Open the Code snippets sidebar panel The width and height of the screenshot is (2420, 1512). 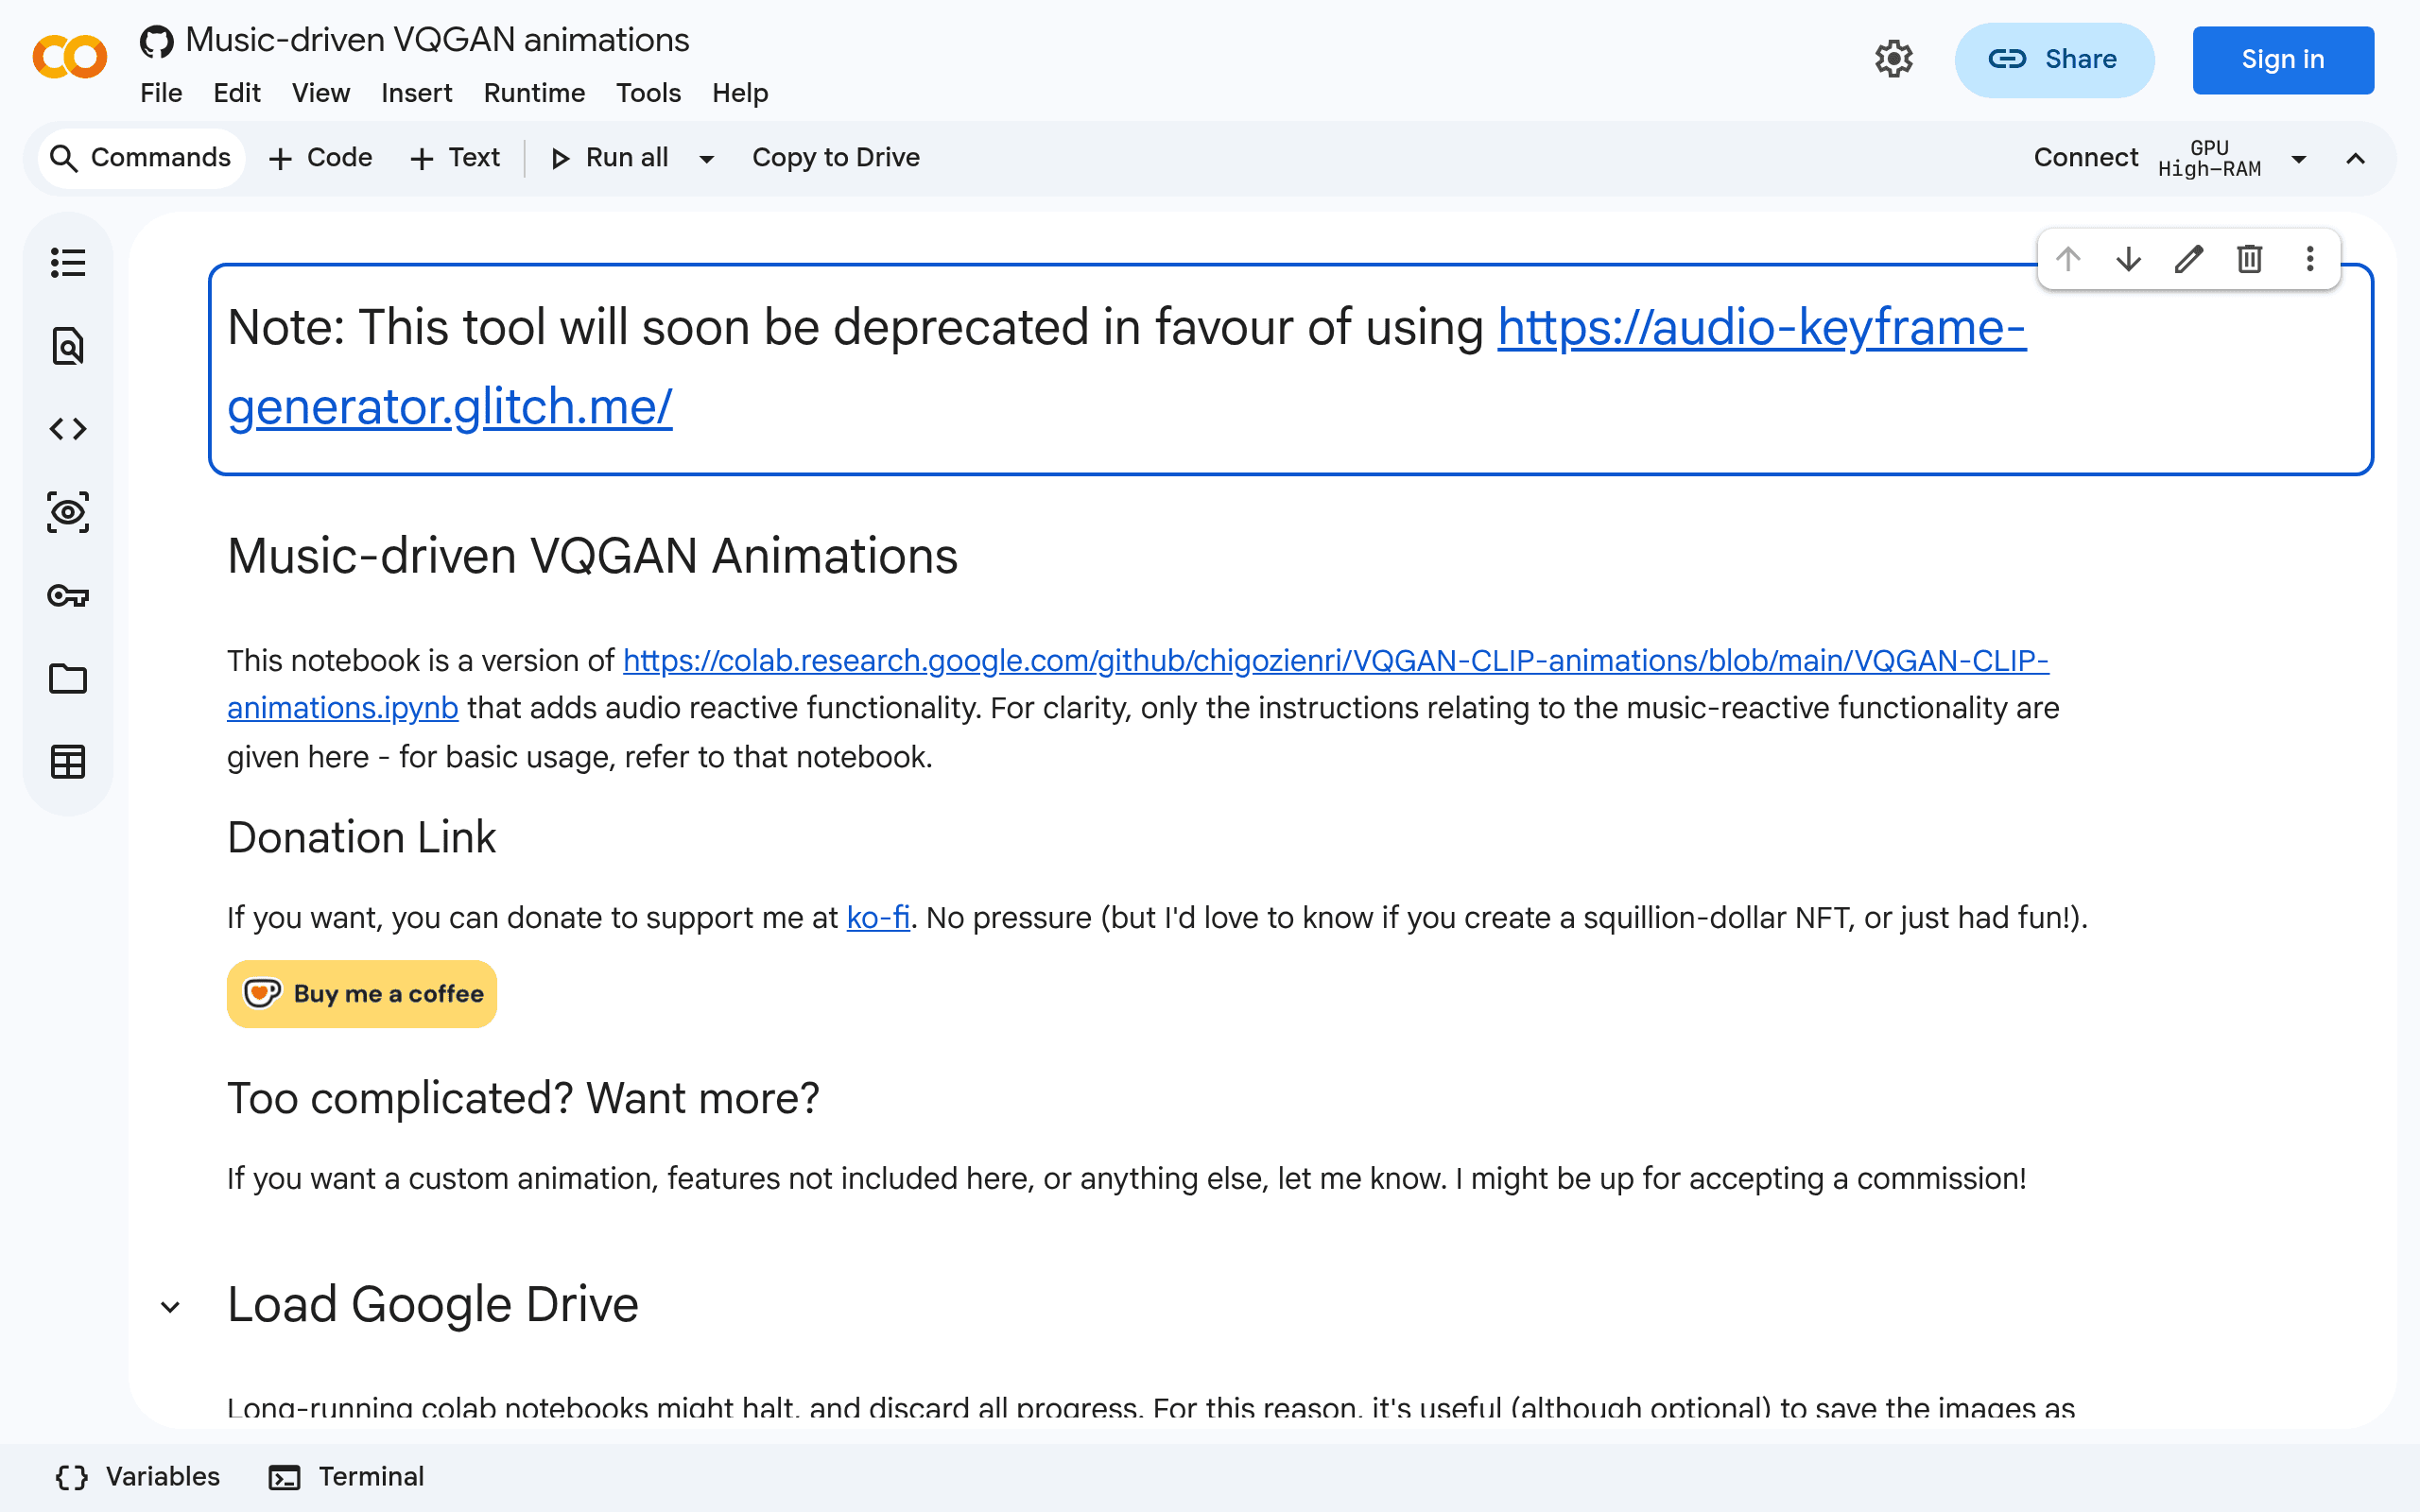[x=68, y=429]
